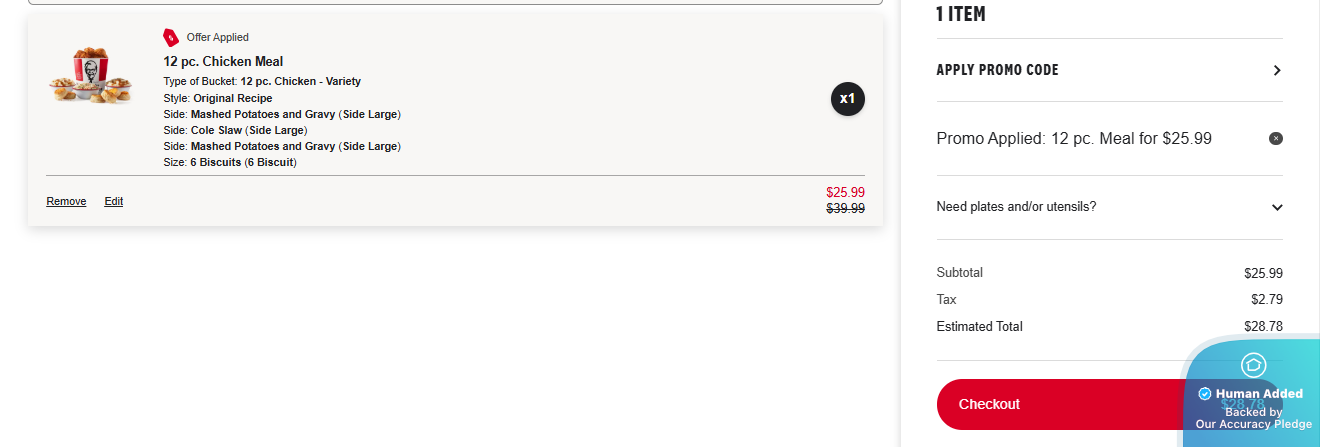Image resolution: width=1320 pixels, height=447 pixels.
Task: Open the 'Our Accuracy Pledge' text
Action: pyautogui.click(x=1253, y=424)
